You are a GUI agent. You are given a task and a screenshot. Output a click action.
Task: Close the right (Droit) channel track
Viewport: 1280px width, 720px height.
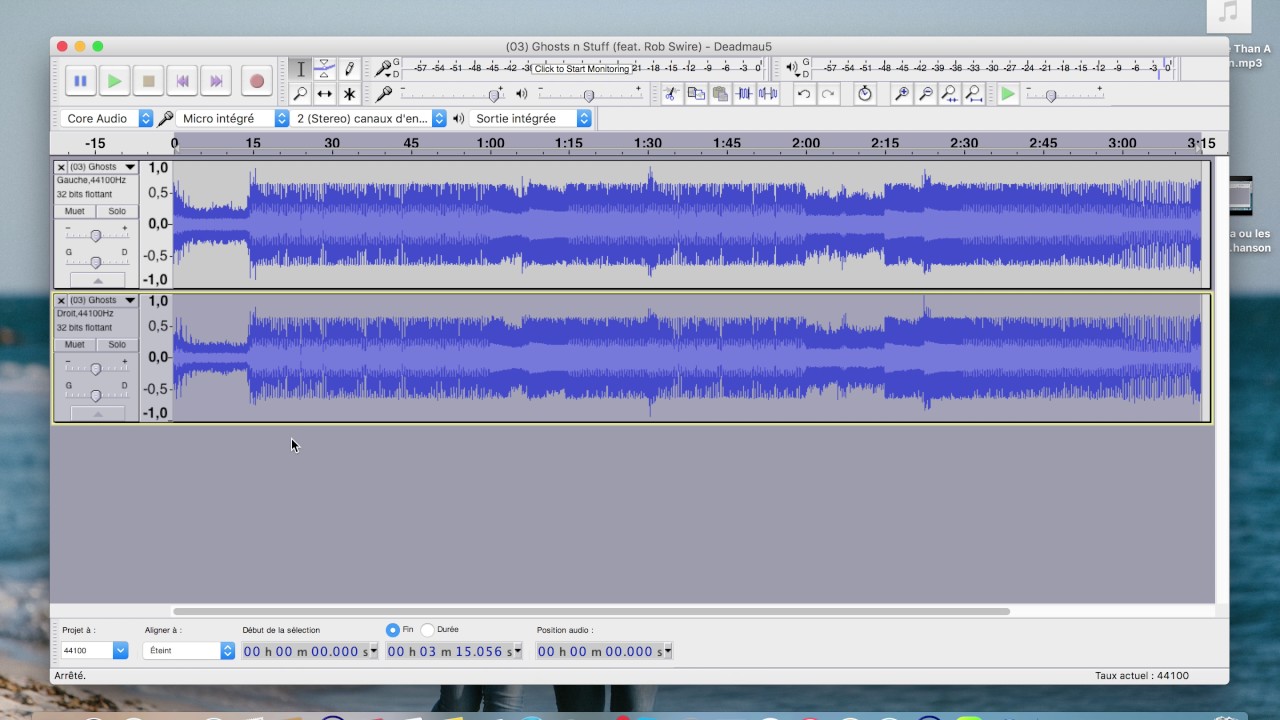click(x=61, y=300)
